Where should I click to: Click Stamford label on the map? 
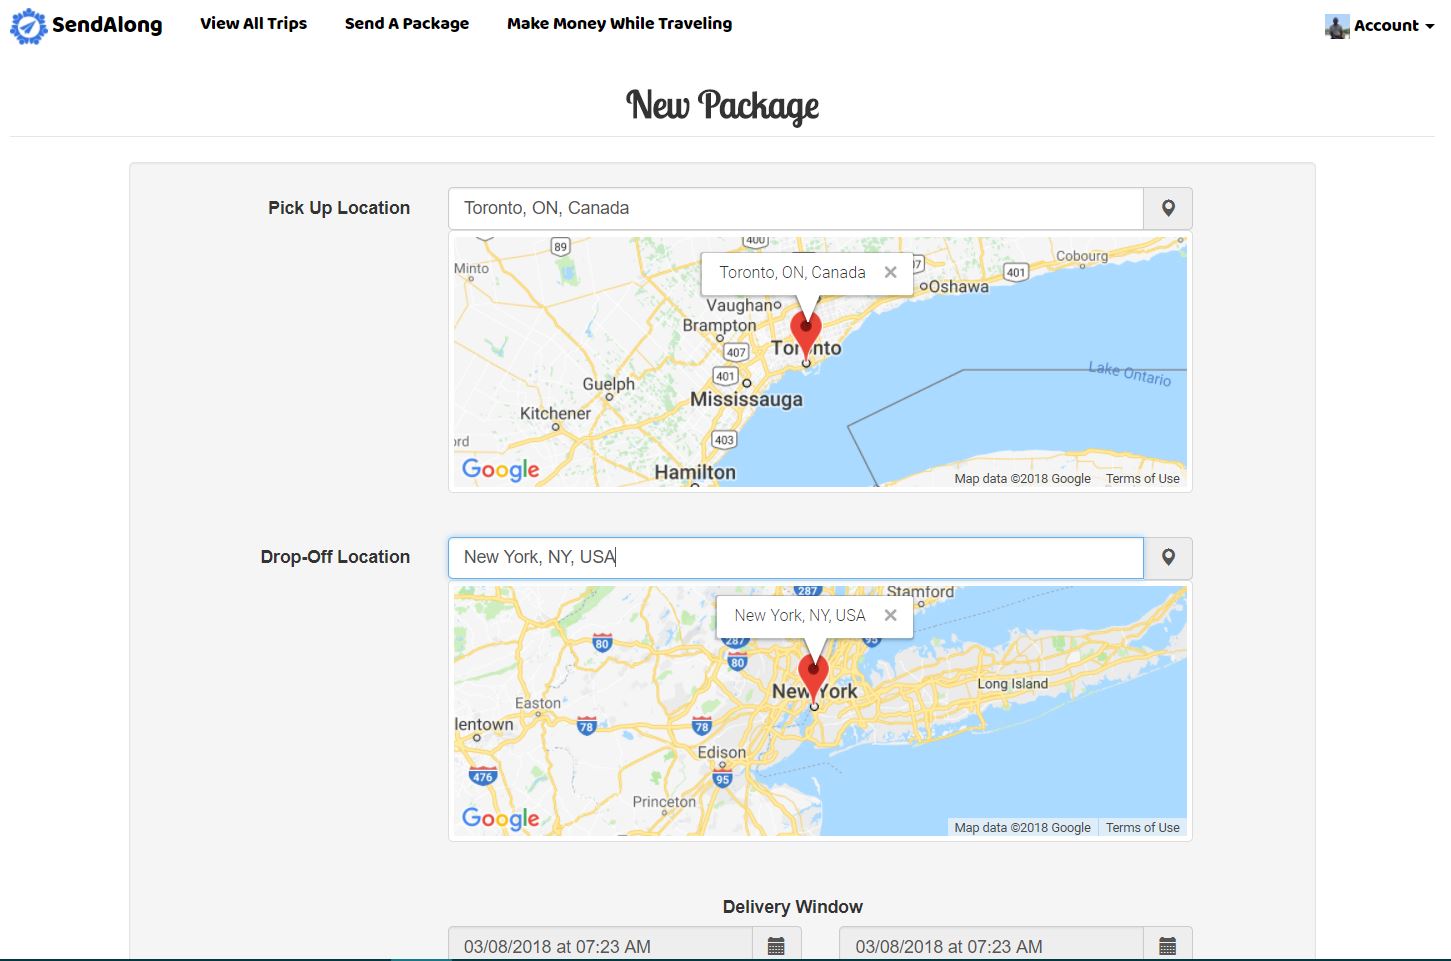[920, 592]
